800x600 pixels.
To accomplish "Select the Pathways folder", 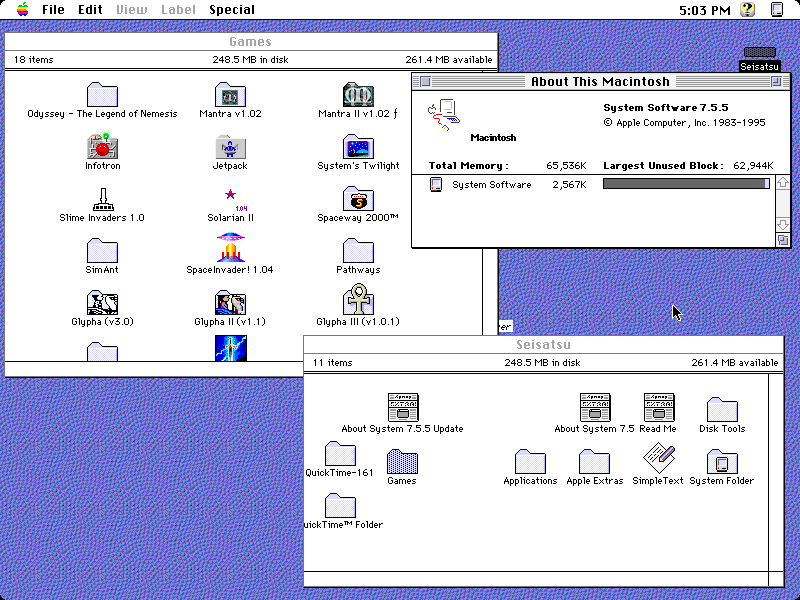I will [358, 251].
